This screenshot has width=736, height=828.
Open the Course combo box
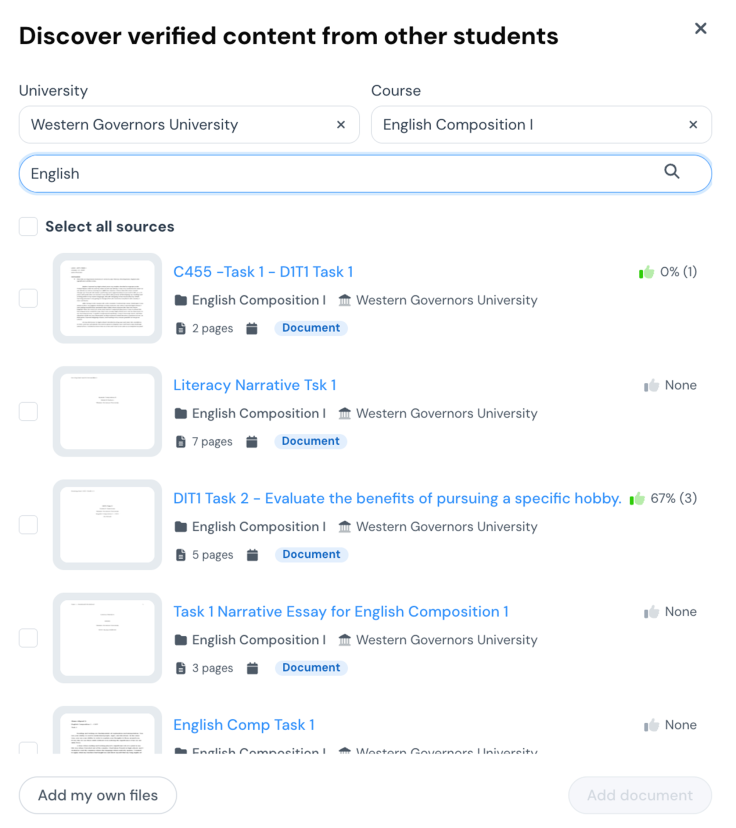[x=530, y=125]
